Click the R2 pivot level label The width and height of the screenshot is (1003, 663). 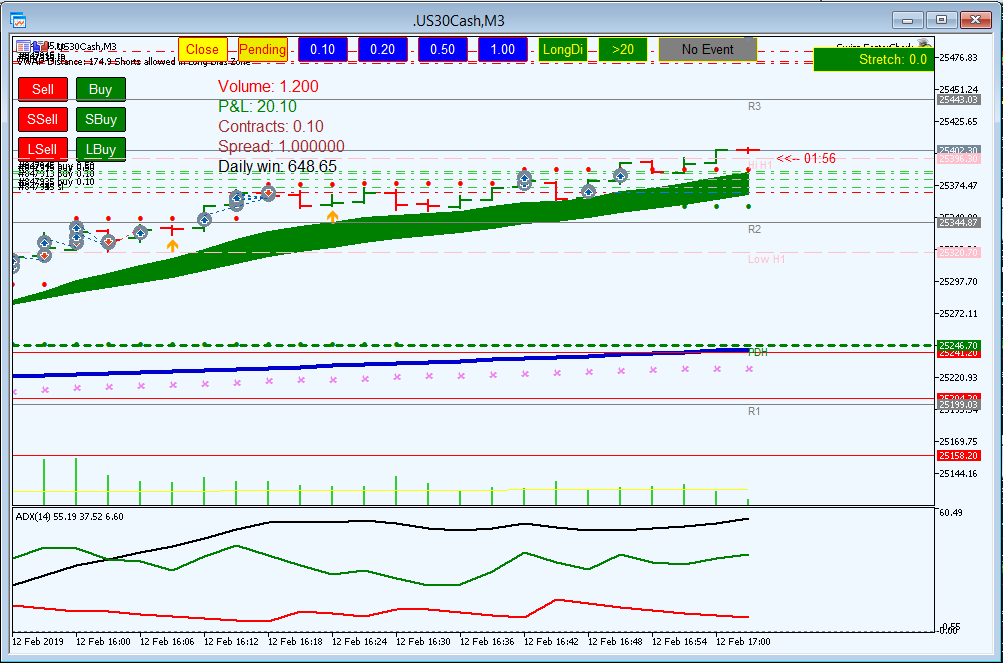tap(754, 229)
